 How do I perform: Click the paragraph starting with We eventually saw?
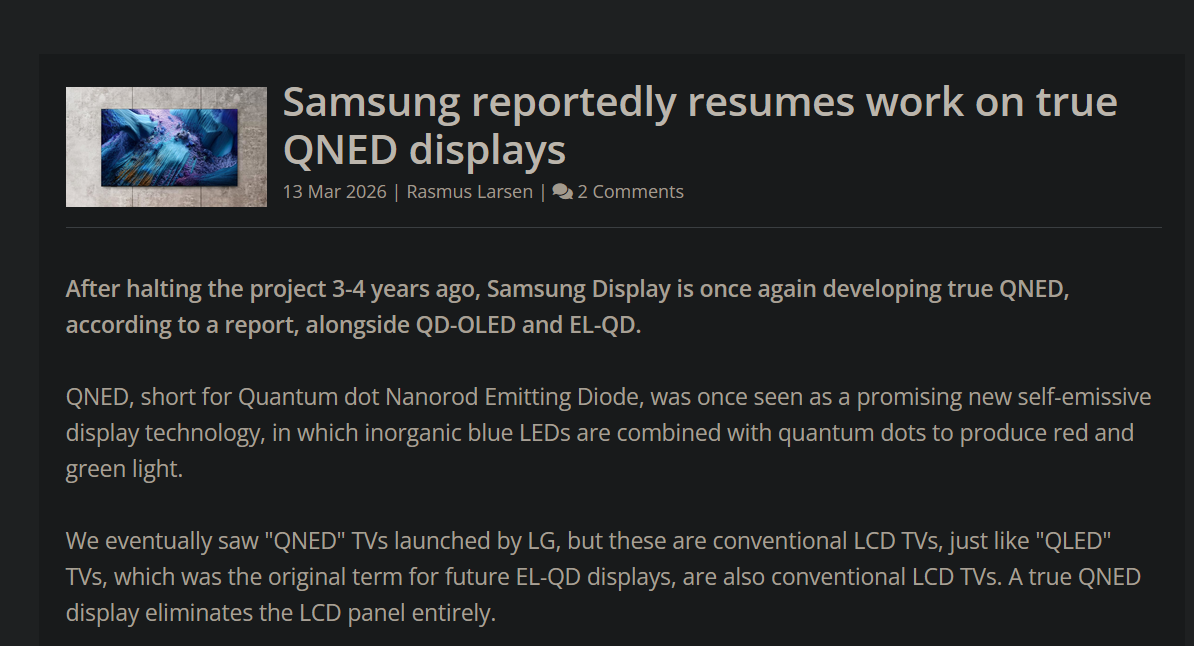(600, 577)
